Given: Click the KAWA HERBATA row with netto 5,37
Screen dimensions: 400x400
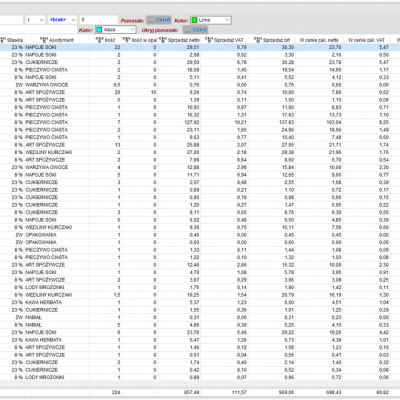Looking at the screenshot, I should [200, 302].
